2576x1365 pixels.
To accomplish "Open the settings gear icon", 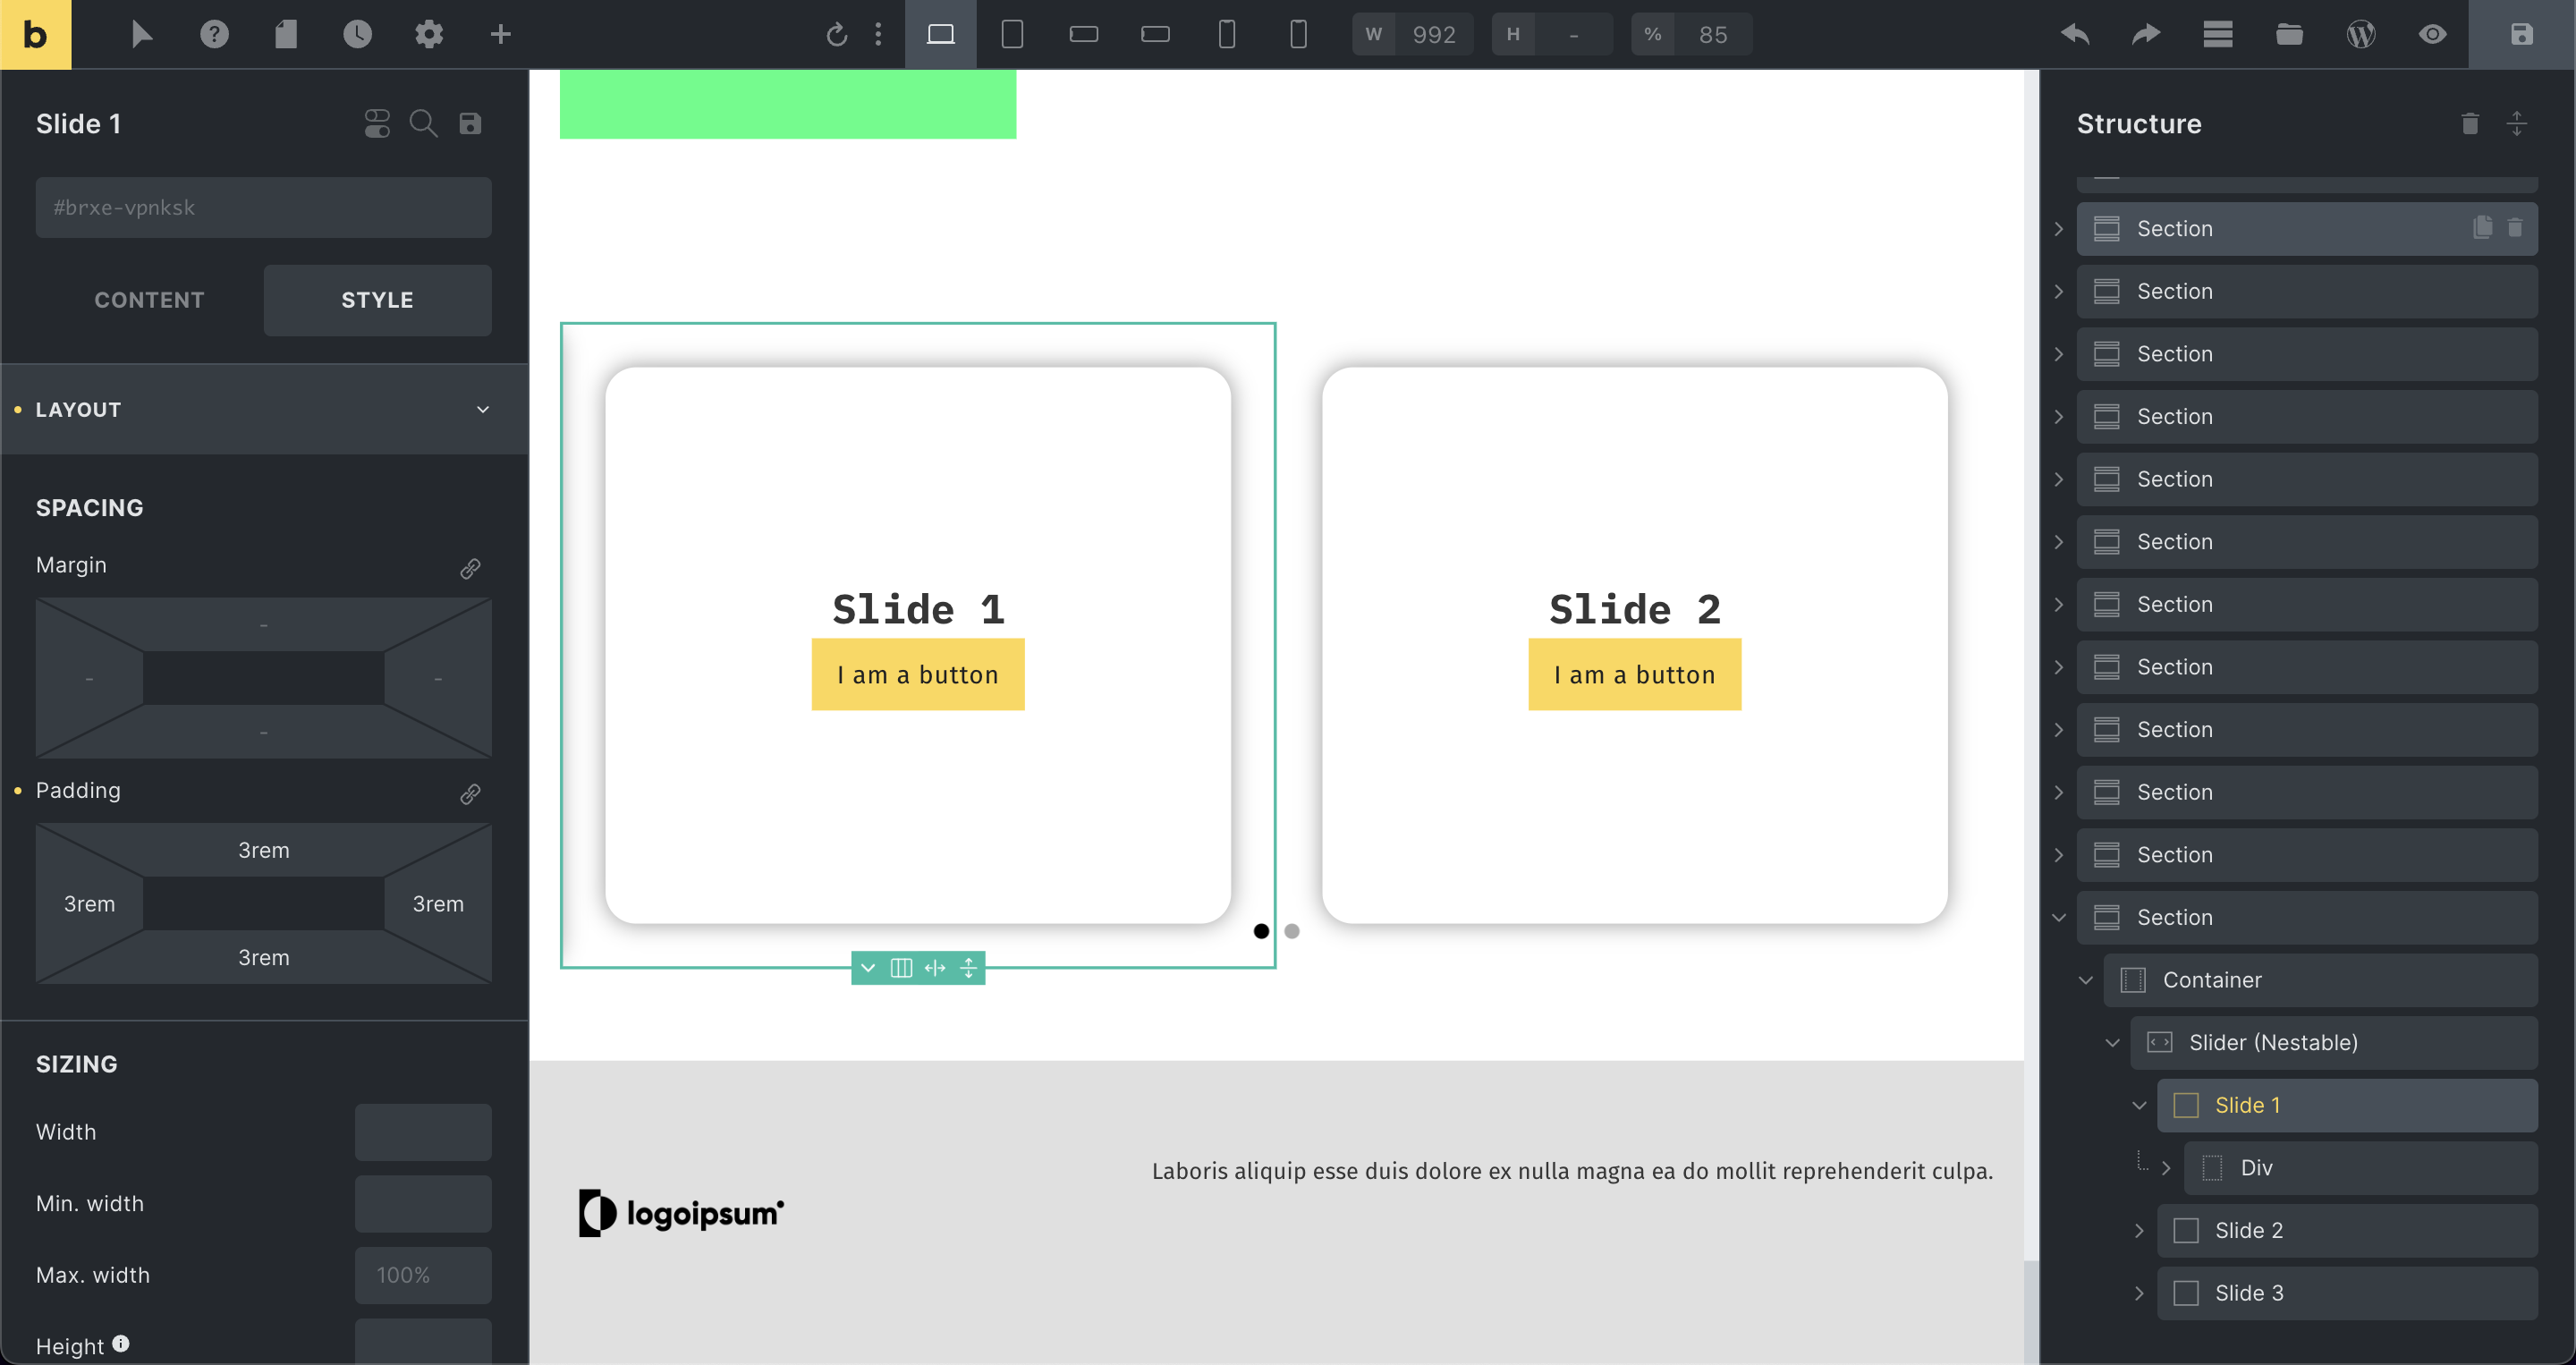I will click(x=429, y=34).
